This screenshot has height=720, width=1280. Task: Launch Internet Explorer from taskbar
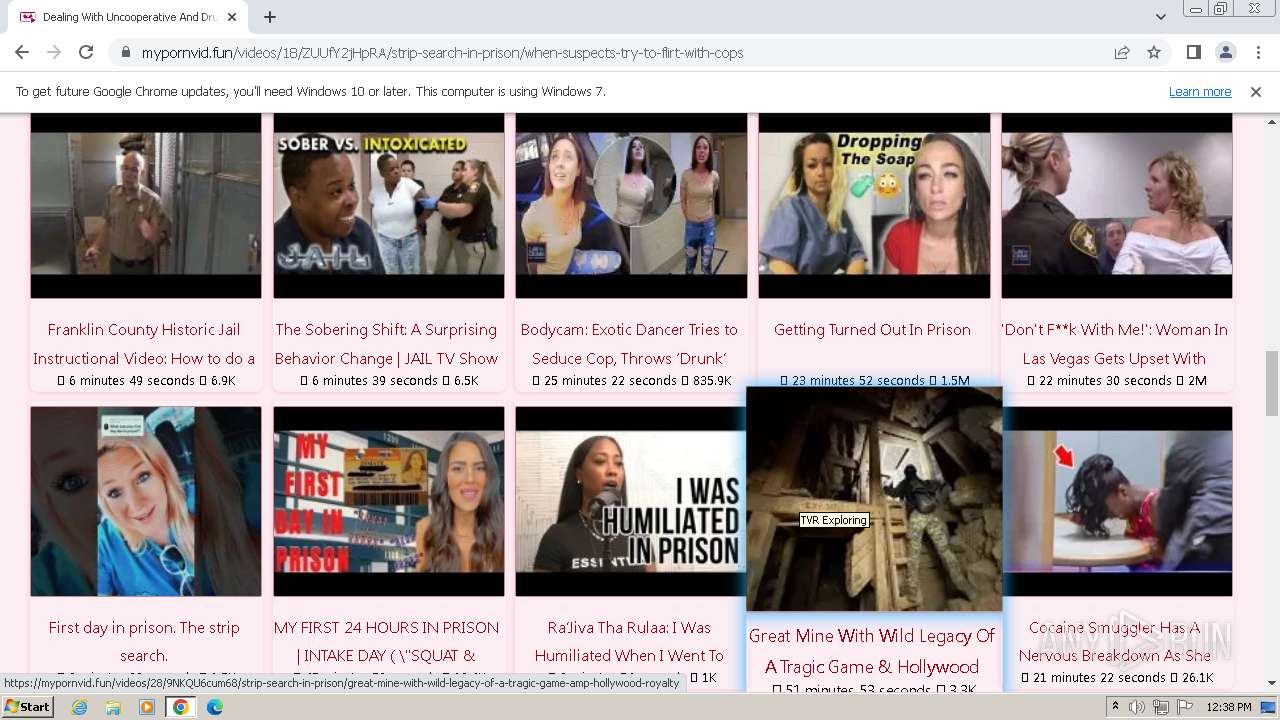pyautogui.click(x=79, y=707)
